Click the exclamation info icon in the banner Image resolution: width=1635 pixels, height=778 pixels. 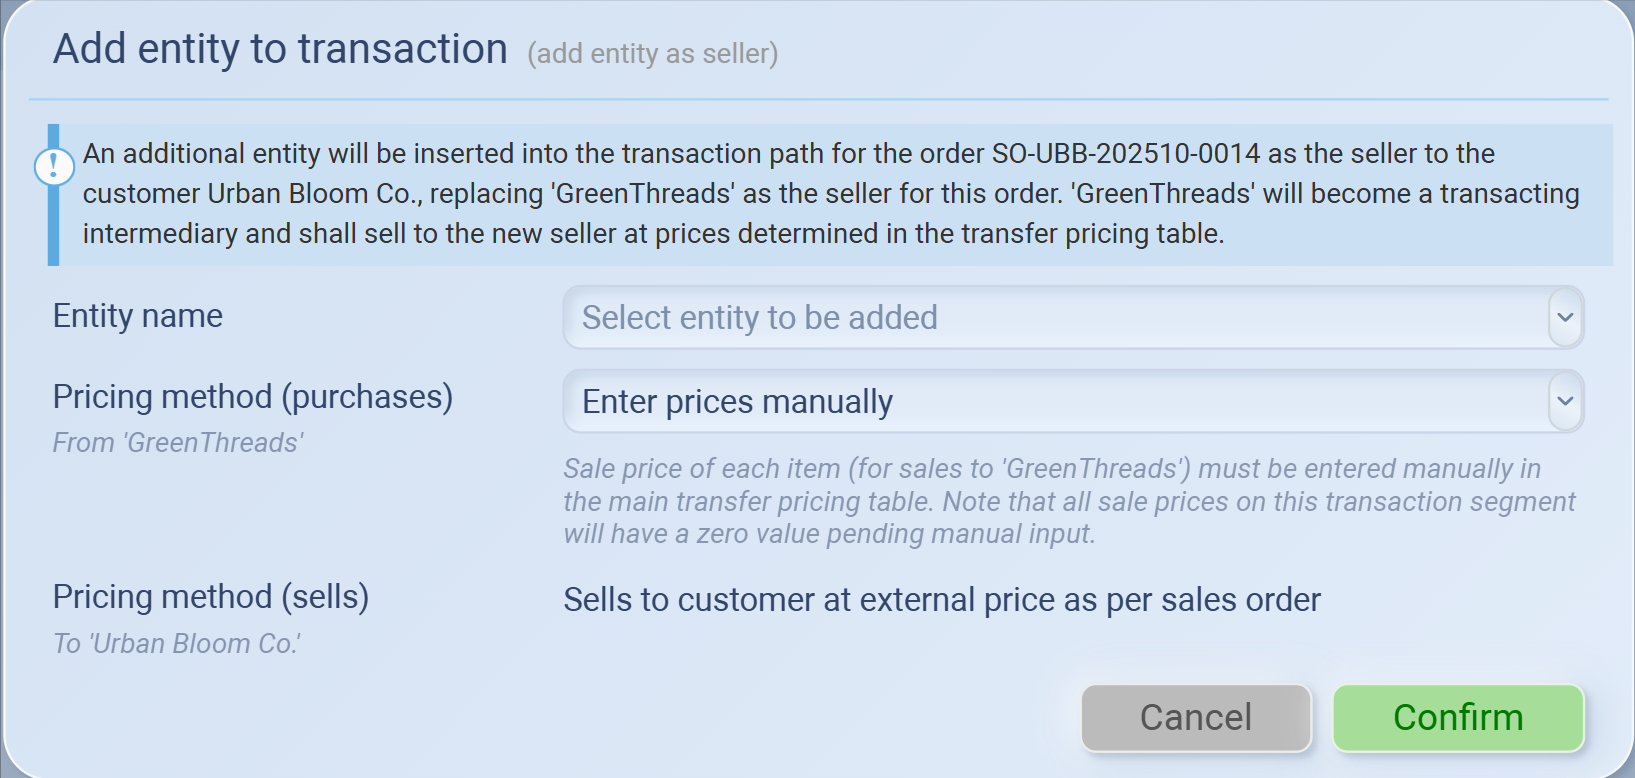click(x=54, y=166)
